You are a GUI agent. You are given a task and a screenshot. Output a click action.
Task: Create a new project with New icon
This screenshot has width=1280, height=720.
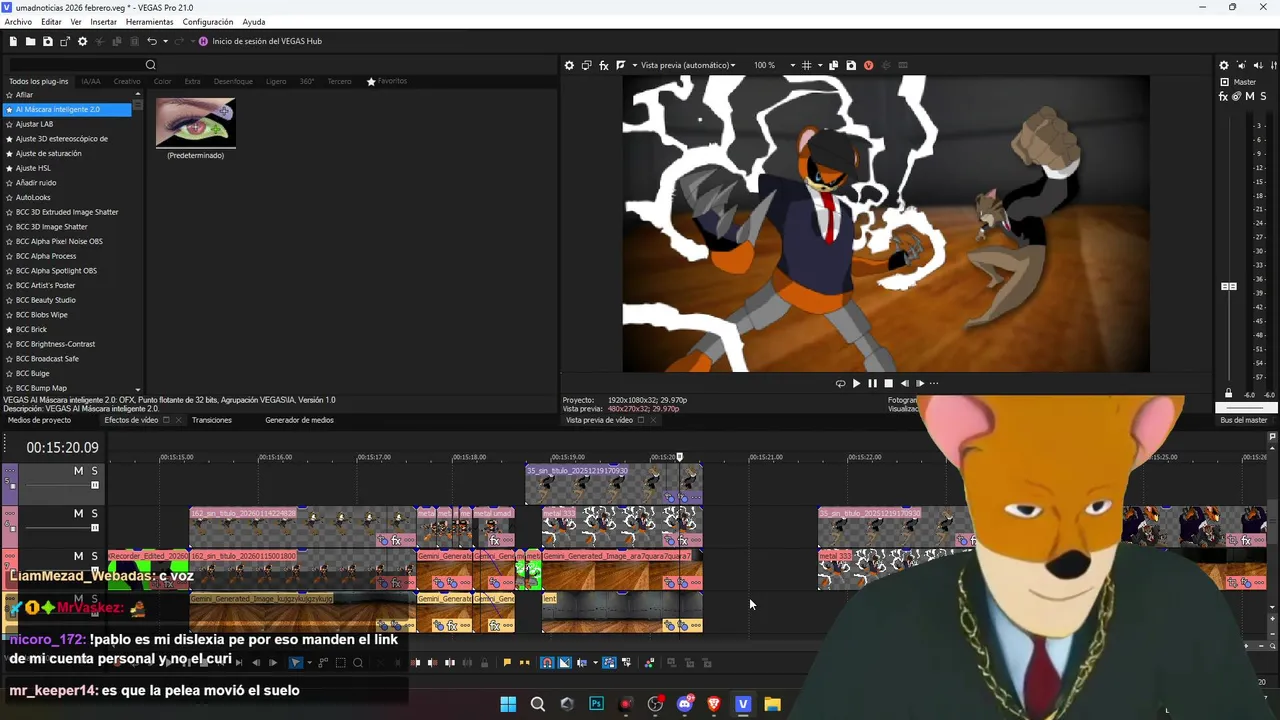(13, 41)
